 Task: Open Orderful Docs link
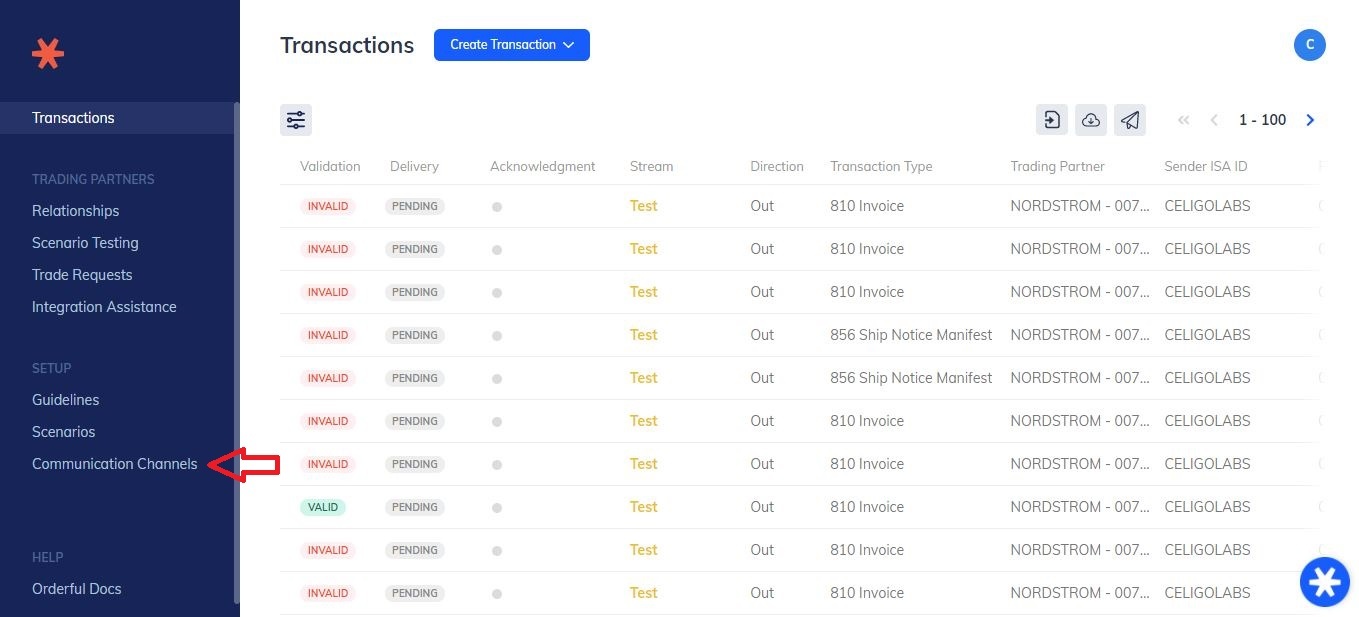[x=76, y=589]
